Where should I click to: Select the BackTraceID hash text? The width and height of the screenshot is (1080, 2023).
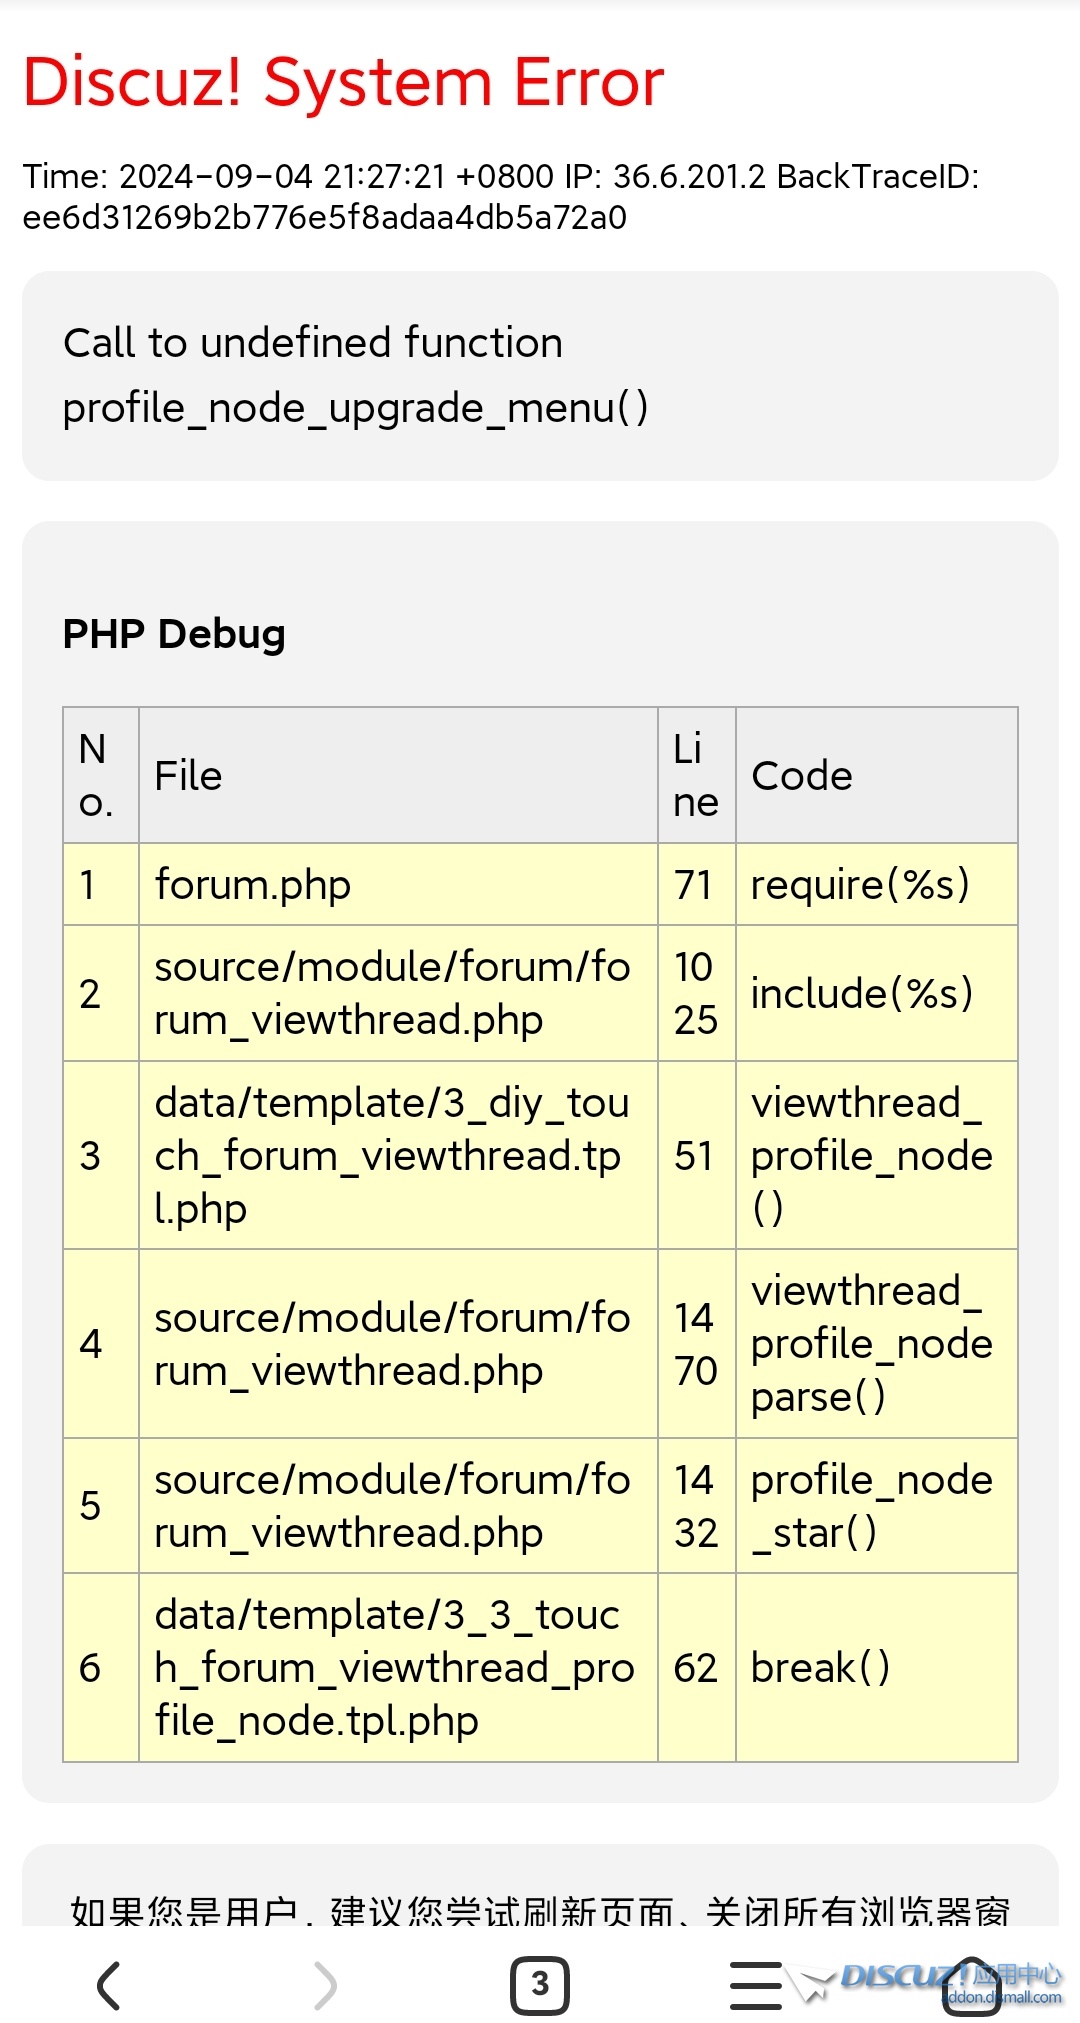point(324,217)
